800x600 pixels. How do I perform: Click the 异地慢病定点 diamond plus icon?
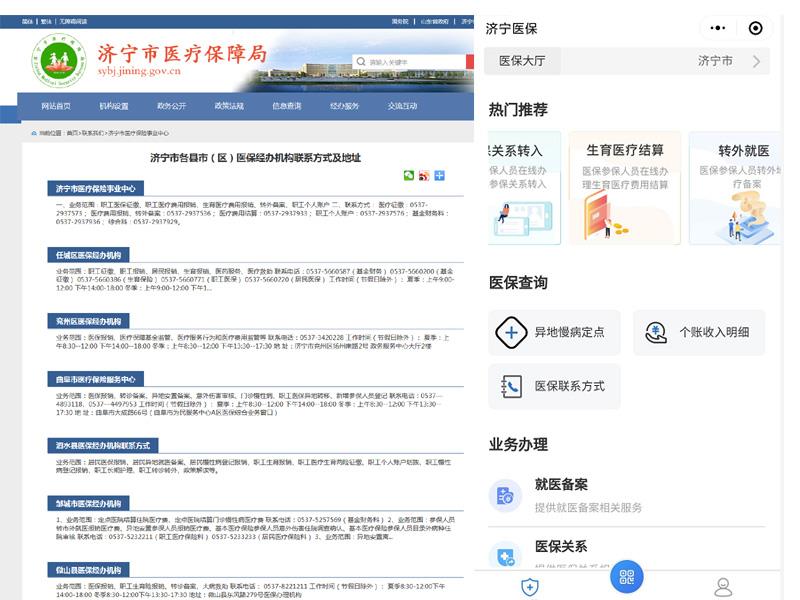[x=511, y=333]
